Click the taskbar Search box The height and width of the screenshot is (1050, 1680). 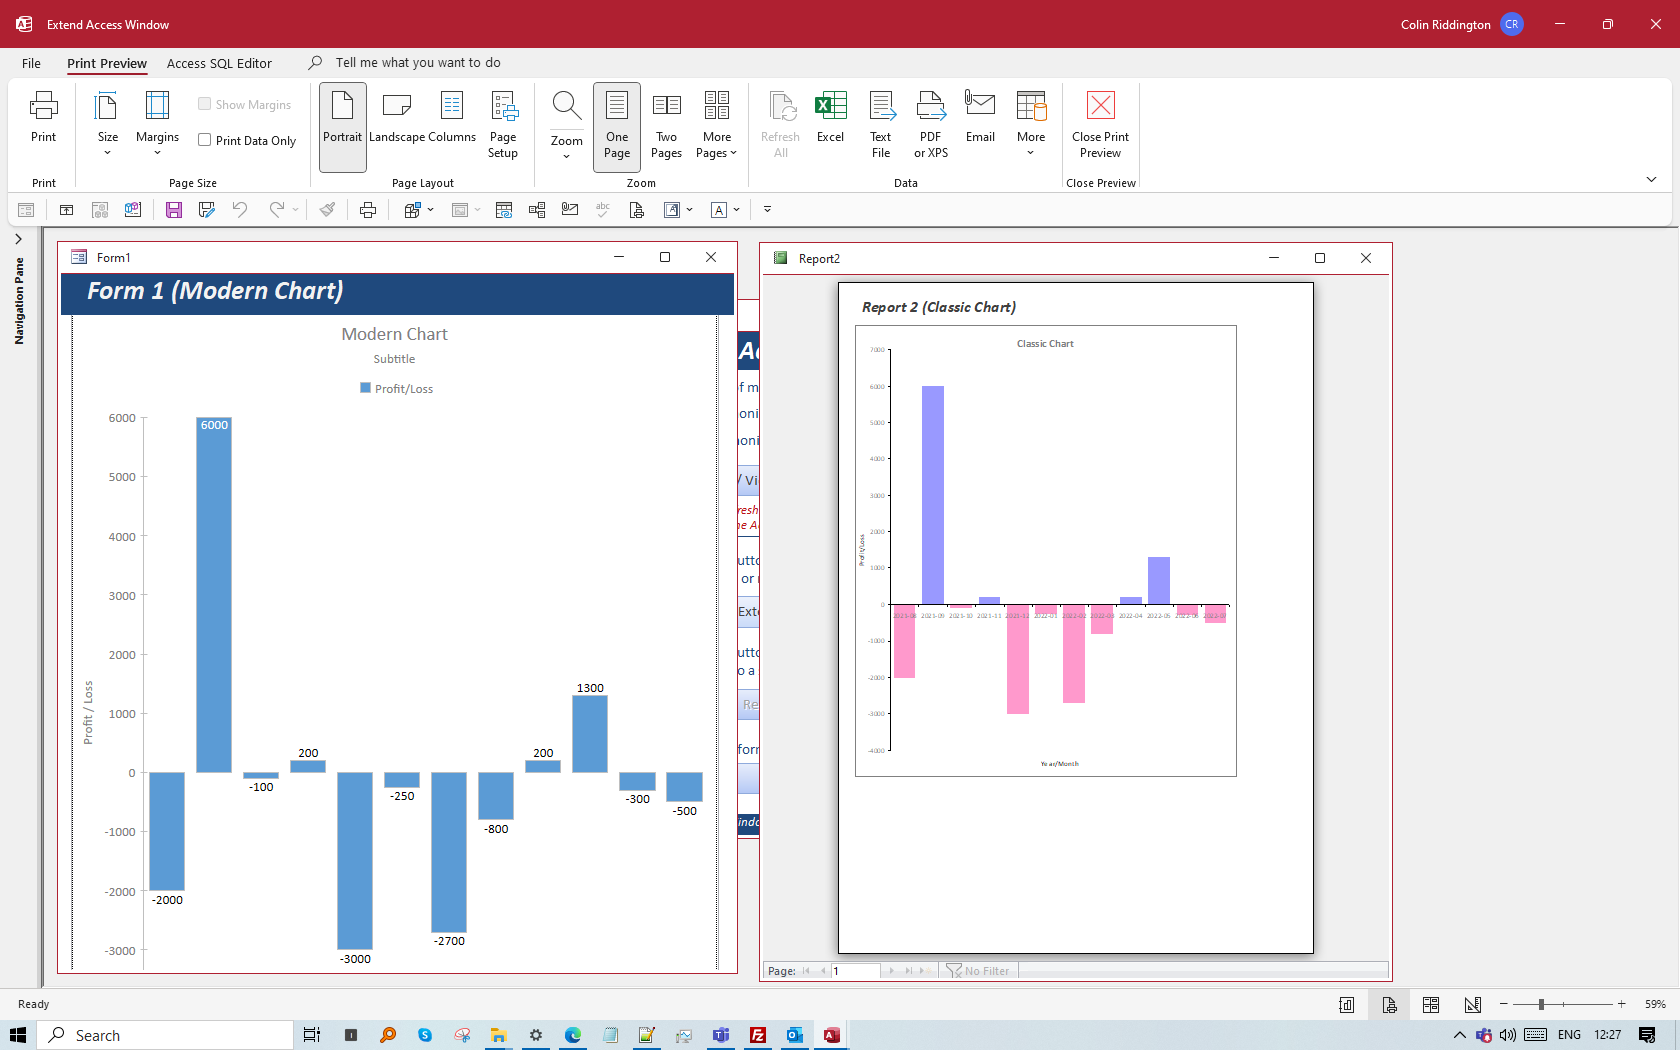tap(166, 1035)
